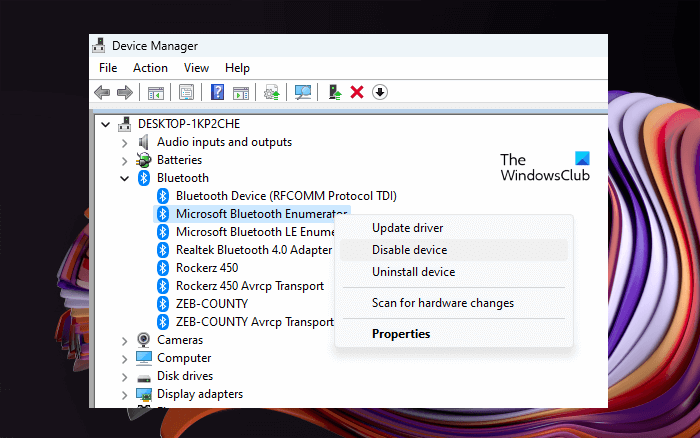Screen dimensions: 700x438
Task: Select ZEB-COUNTY Avrcp Transport
Action: click(255, 322)
